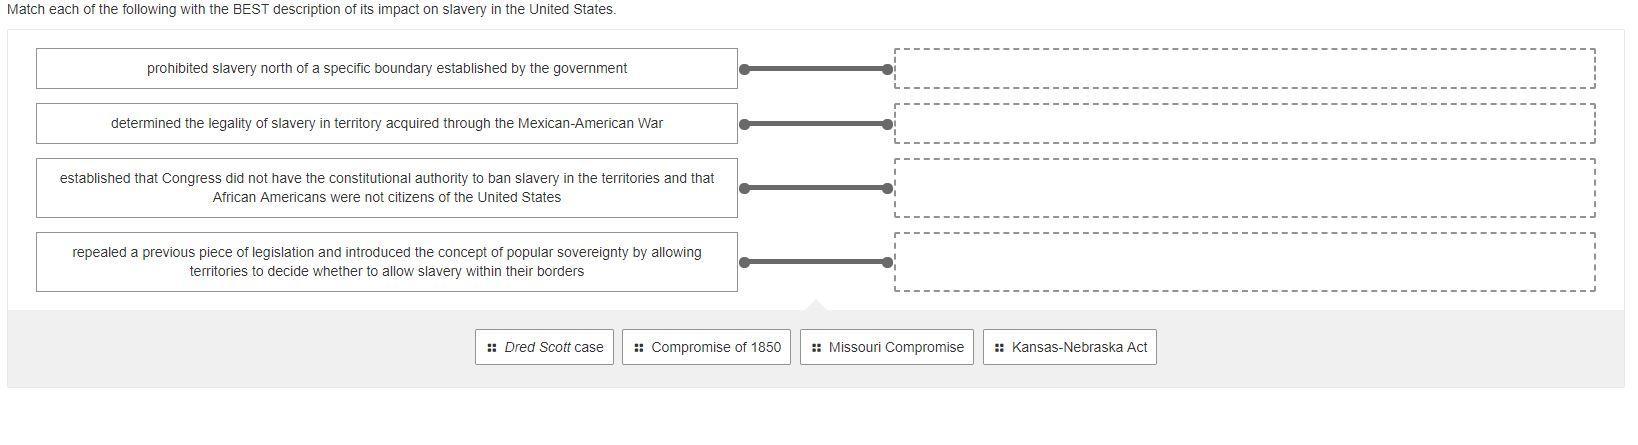Select the Mexican-American War territory description
Image resolution: width=1638 pixels, height=445 pixels.
(387, 124)
